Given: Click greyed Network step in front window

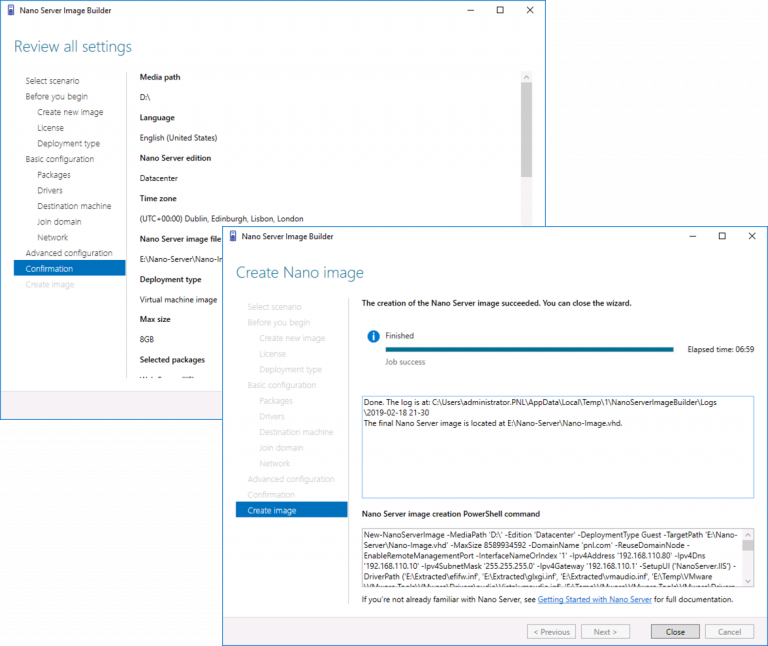Looking at the screenshot, I should 275,463.
